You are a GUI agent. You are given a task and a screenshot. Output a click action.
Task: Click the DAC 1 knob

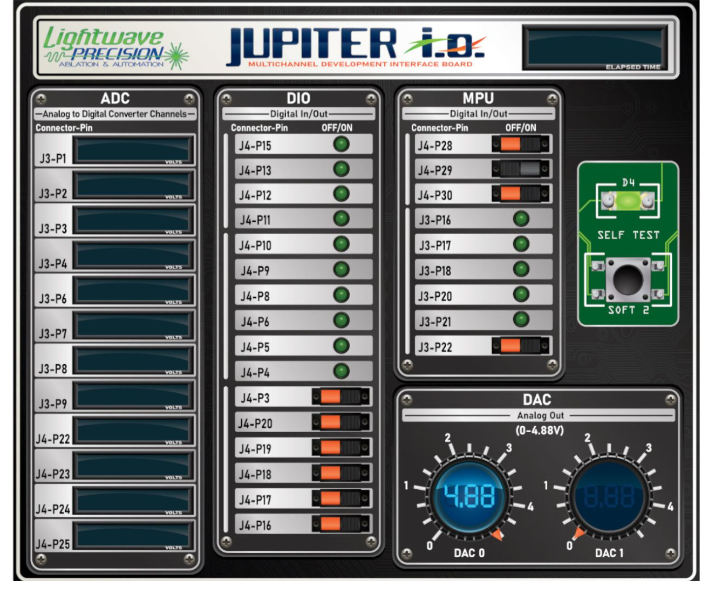point(609,496)
